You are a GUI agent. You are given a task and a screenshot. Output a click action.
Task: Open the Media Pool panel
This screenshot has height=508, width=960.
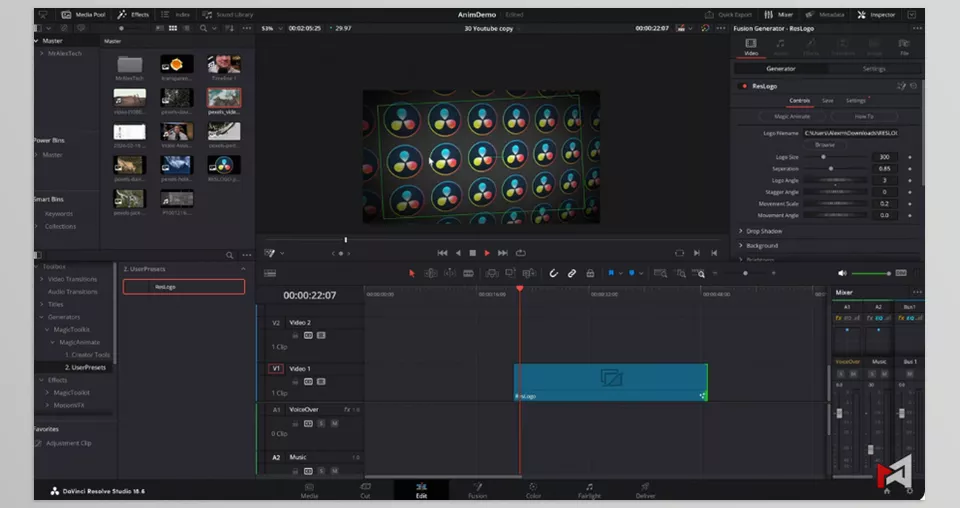84,14
